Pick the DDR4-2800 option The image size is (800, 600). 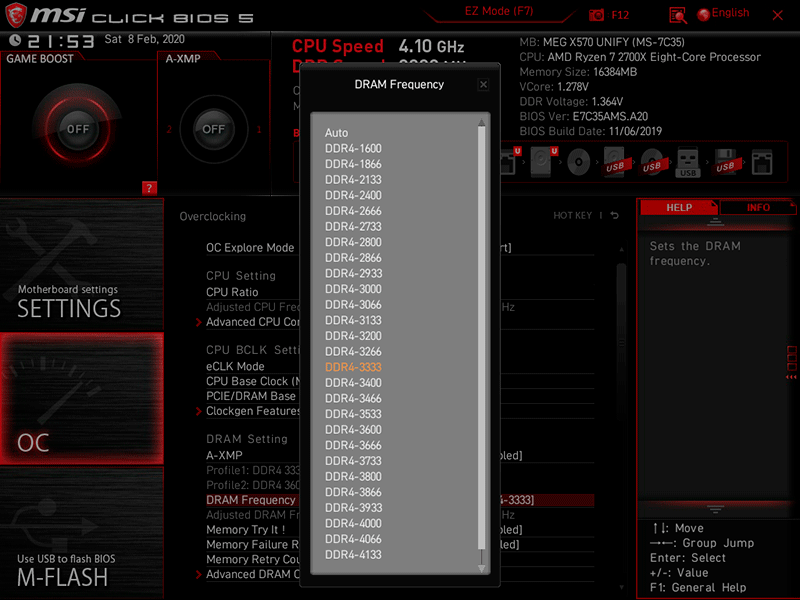coord(353,242)
